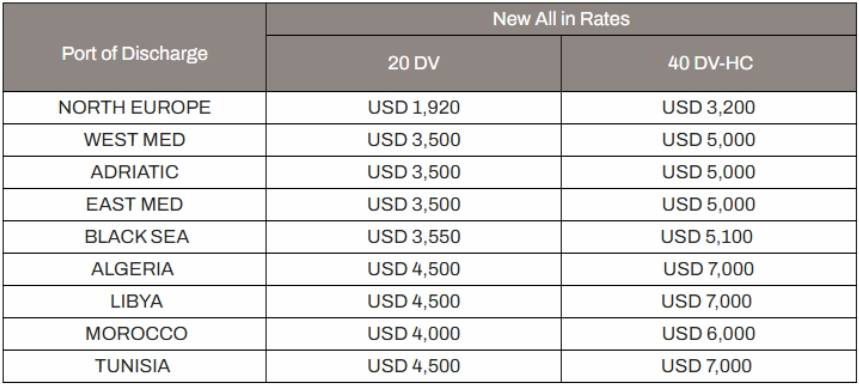Click the 20 DV column header
Viewport: 859px width, 386px height.
414,64
